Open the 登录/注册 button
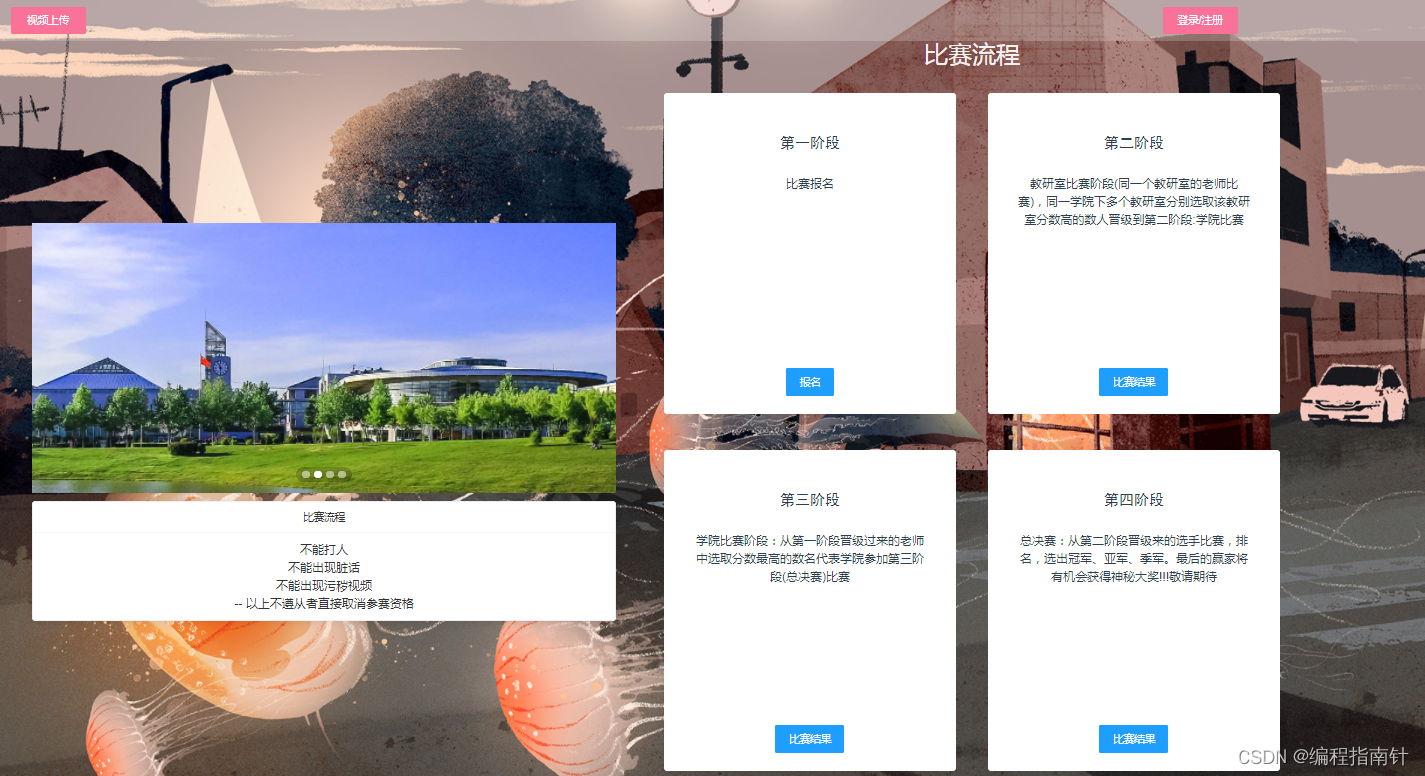The width and height of the screenshot is (1425, 776). point(1200,20)
